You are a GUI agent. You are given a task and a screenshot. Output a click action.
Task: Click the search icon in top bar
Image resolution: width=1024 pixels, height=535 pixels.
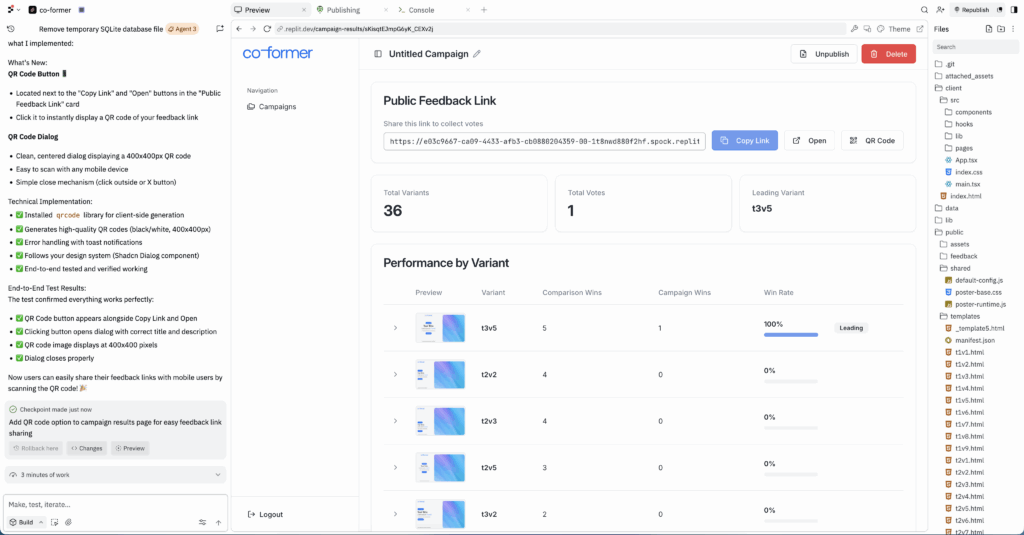924,9
